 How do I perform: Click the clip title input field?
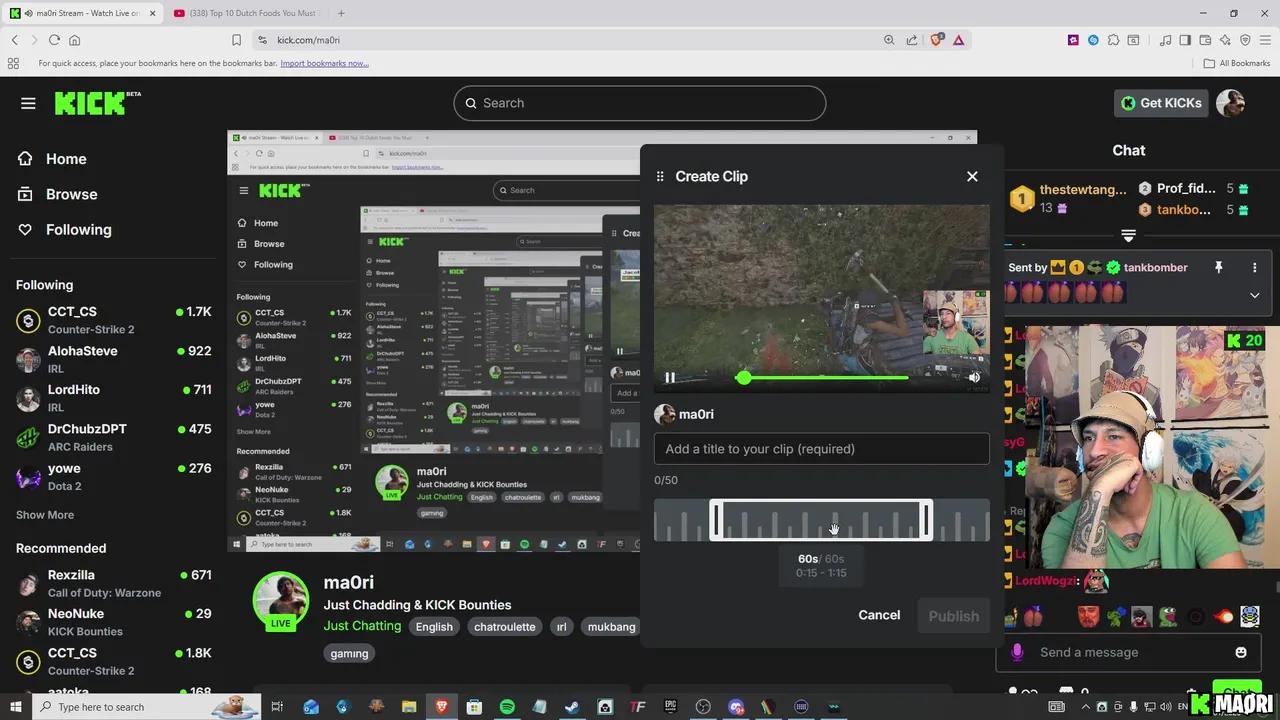tap(822, 449)
